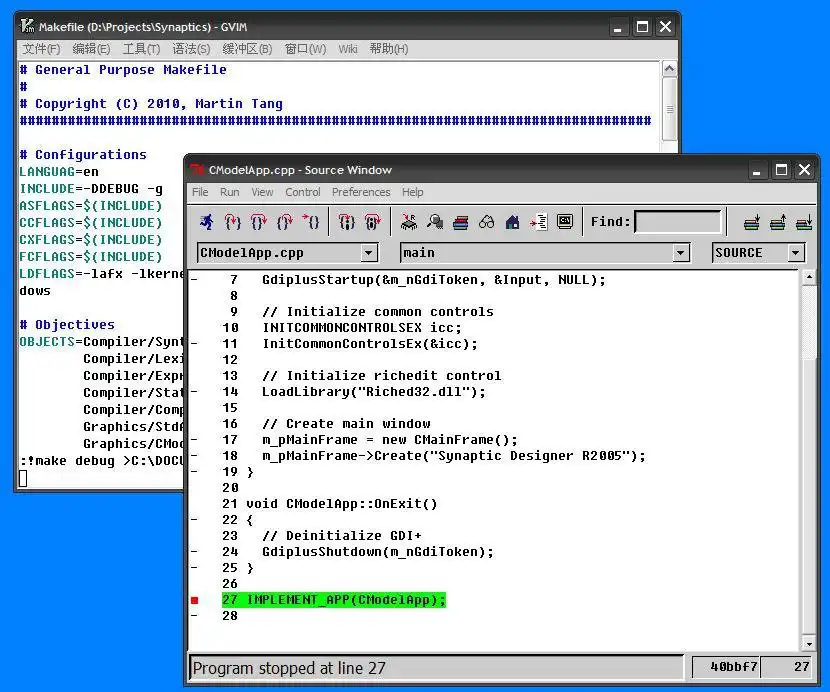
Task: Click the address value "40bbf7" in status bar
Action: pos(734,667)
